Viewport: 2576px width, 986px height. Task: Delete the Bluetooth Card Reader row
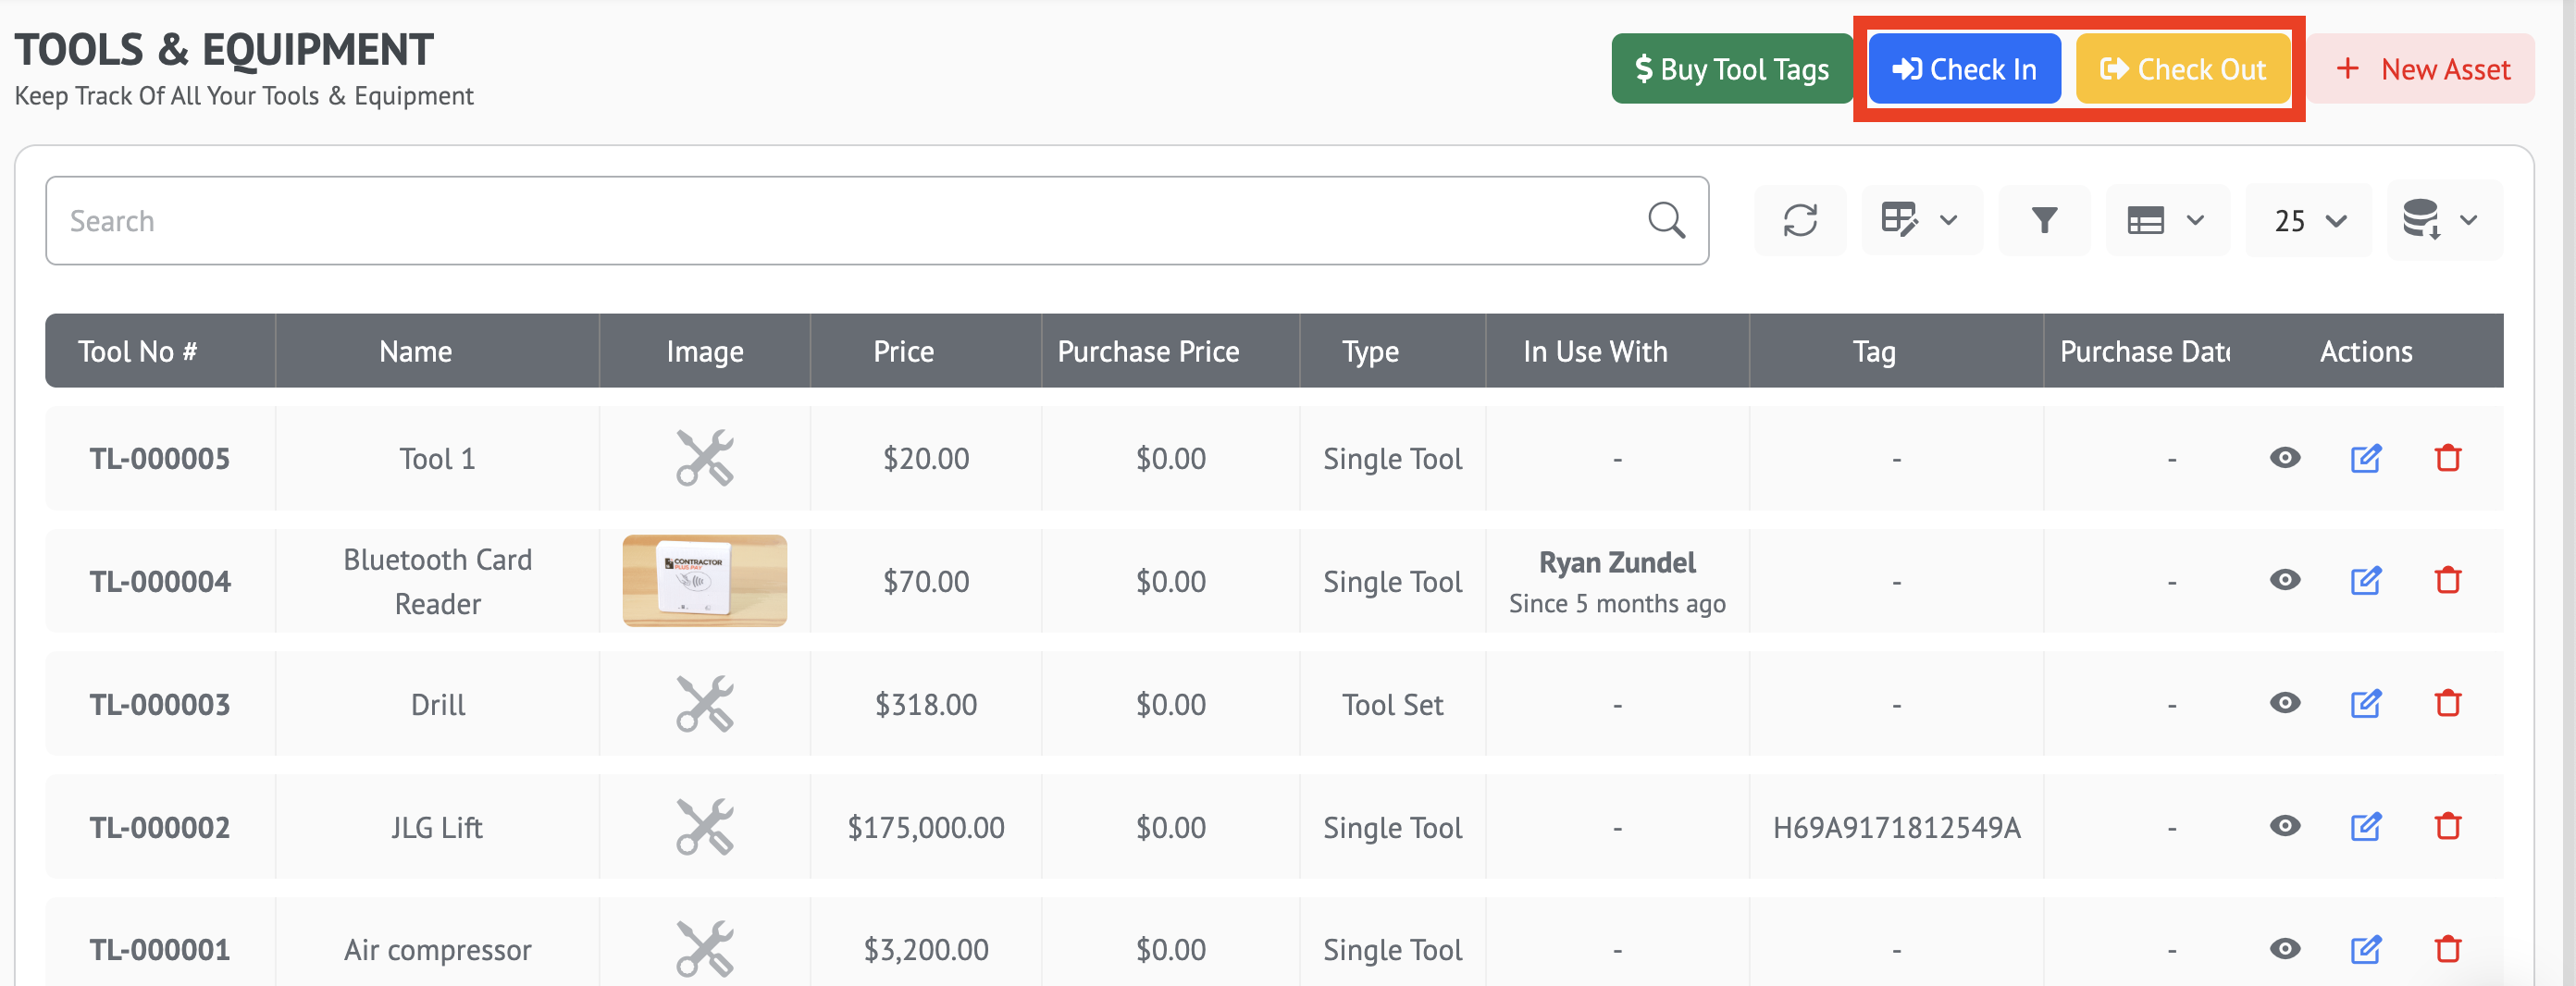pos(2447,580)
